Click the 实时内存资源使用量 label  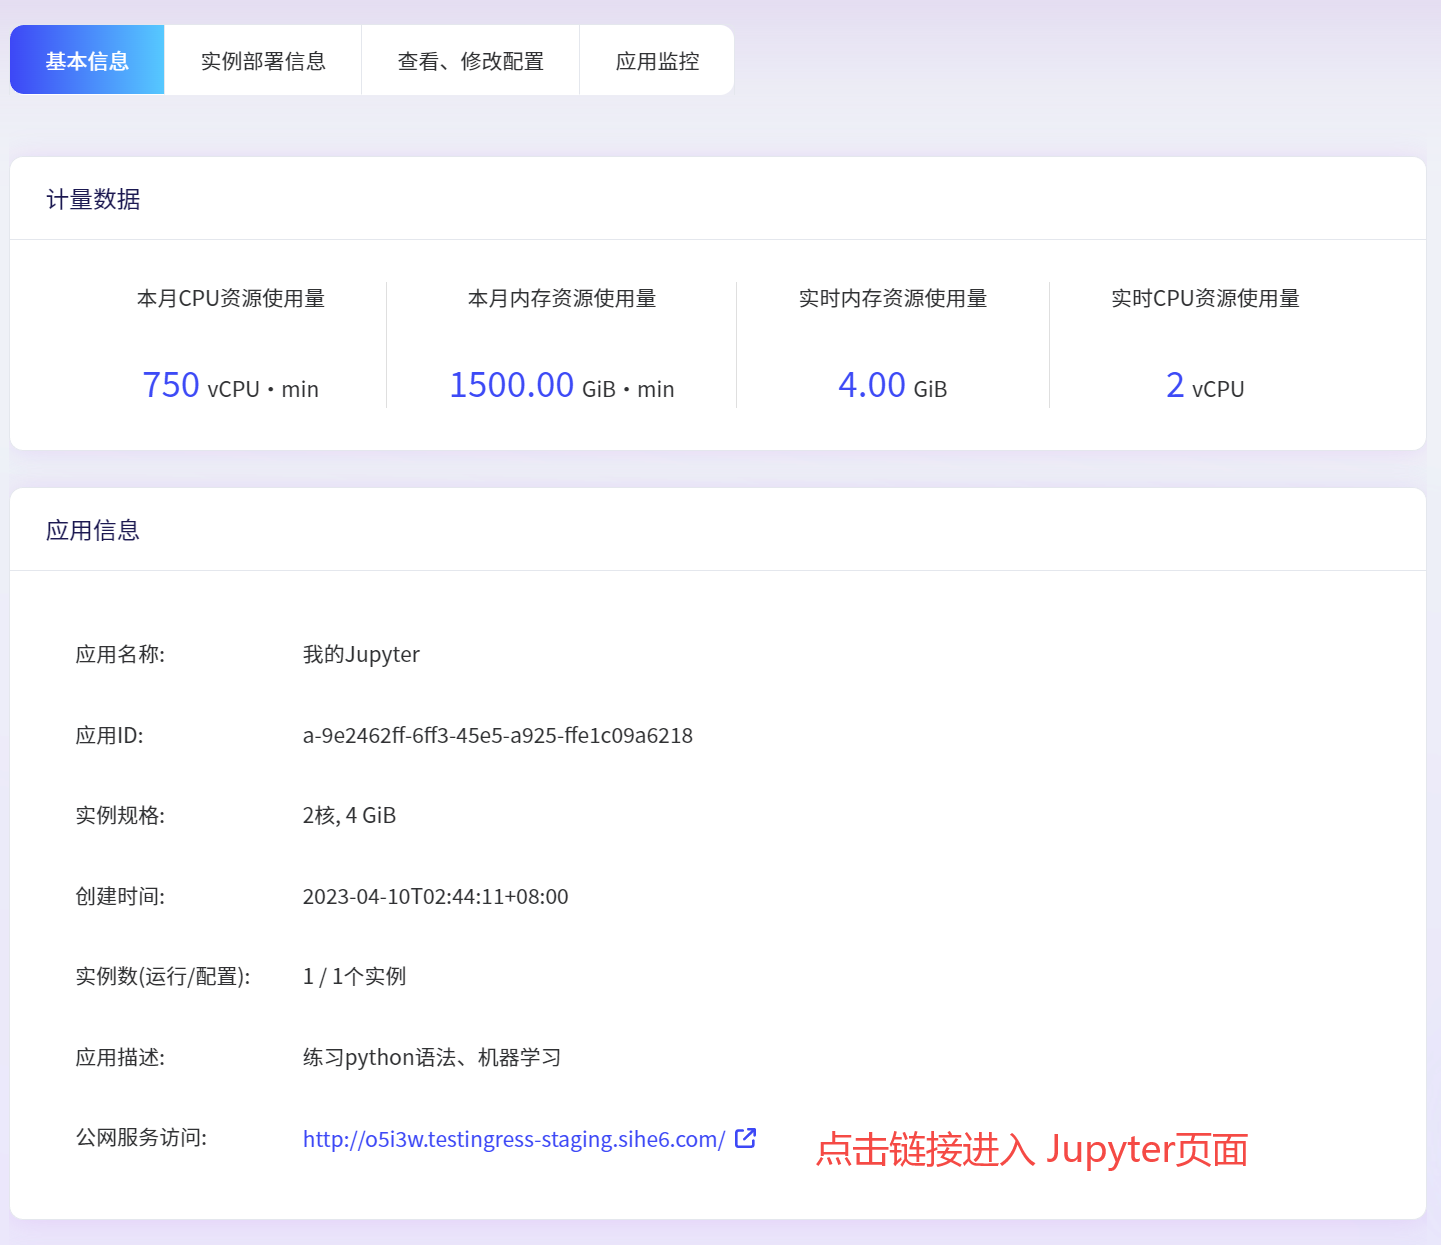(893, 298)
